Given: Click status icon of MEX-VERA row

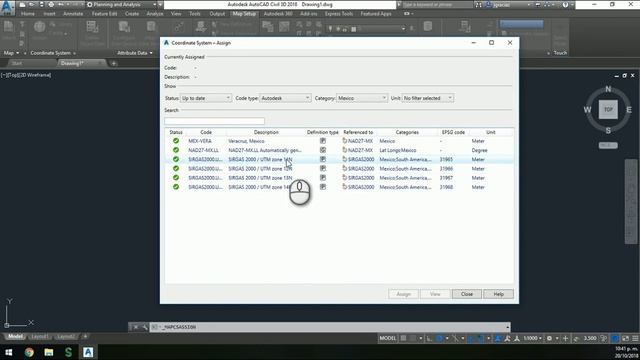Looking at the screenshot, I should 176,141.
